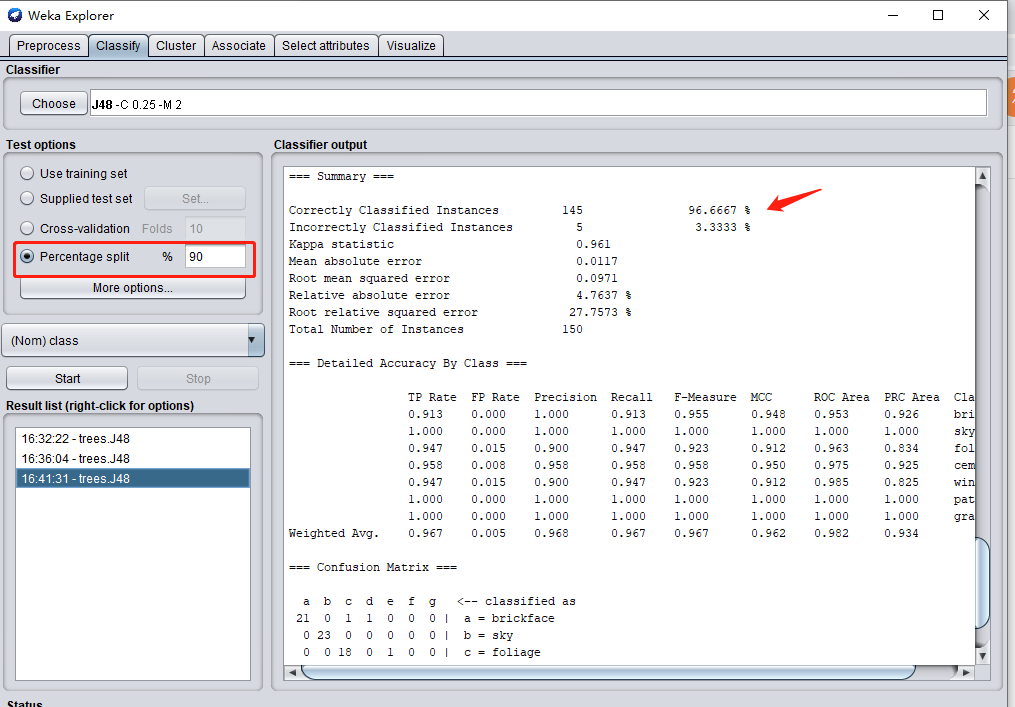This screenshot has width=1015, height=707.
Task: Go to the Associate tab
Action: pyautogui.click(x=239, y=46)
